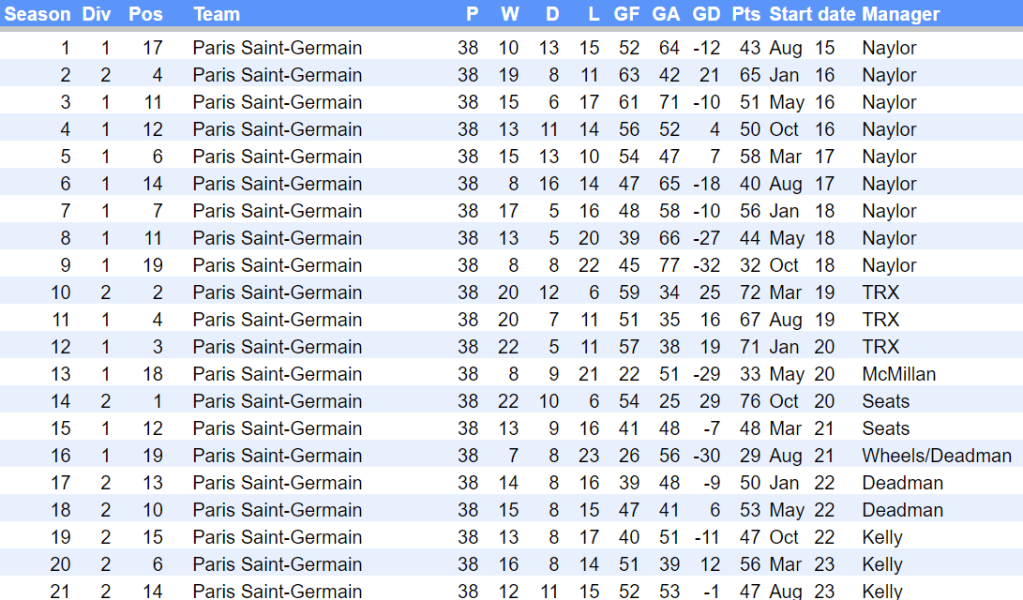Click the Team column header
The width and height of the screenshot is (1023, 600).
216,14
